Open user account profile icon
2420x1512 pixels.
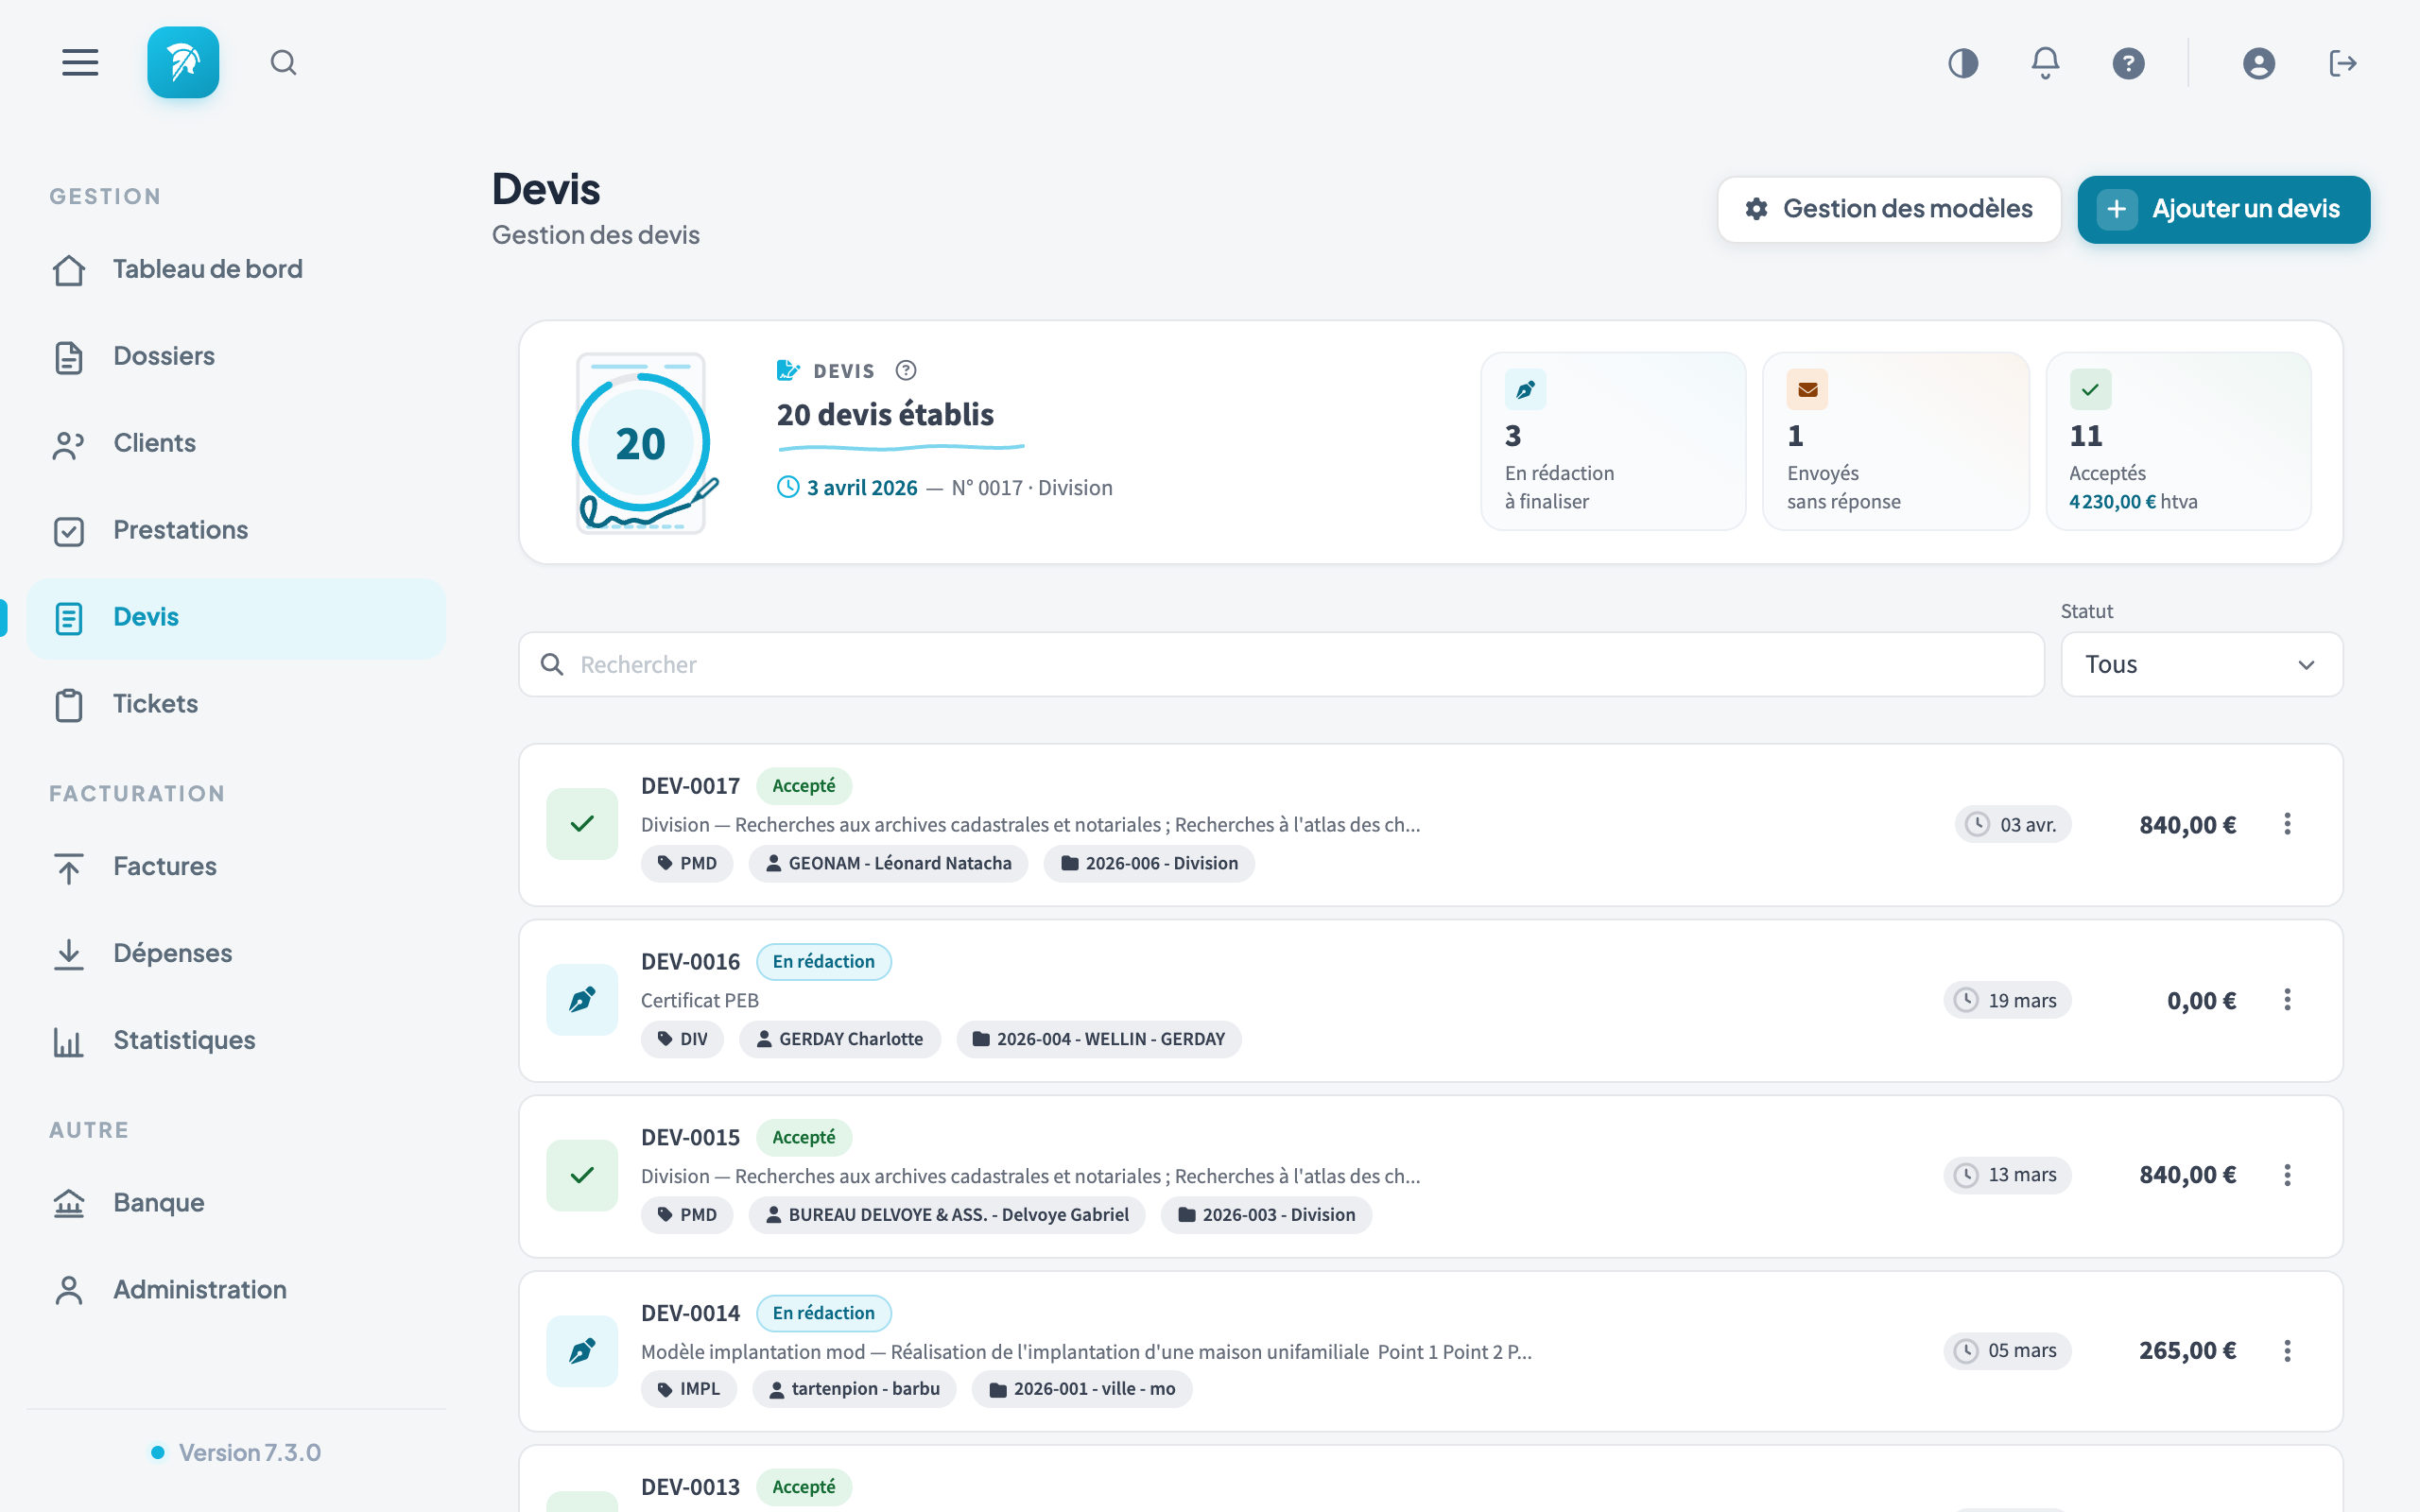click(x=2259, y=64)
